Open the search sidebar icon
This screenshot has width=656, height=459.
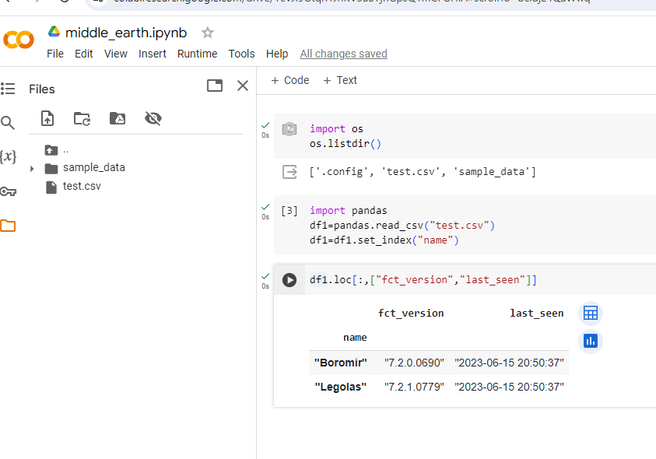click(8, 123)
